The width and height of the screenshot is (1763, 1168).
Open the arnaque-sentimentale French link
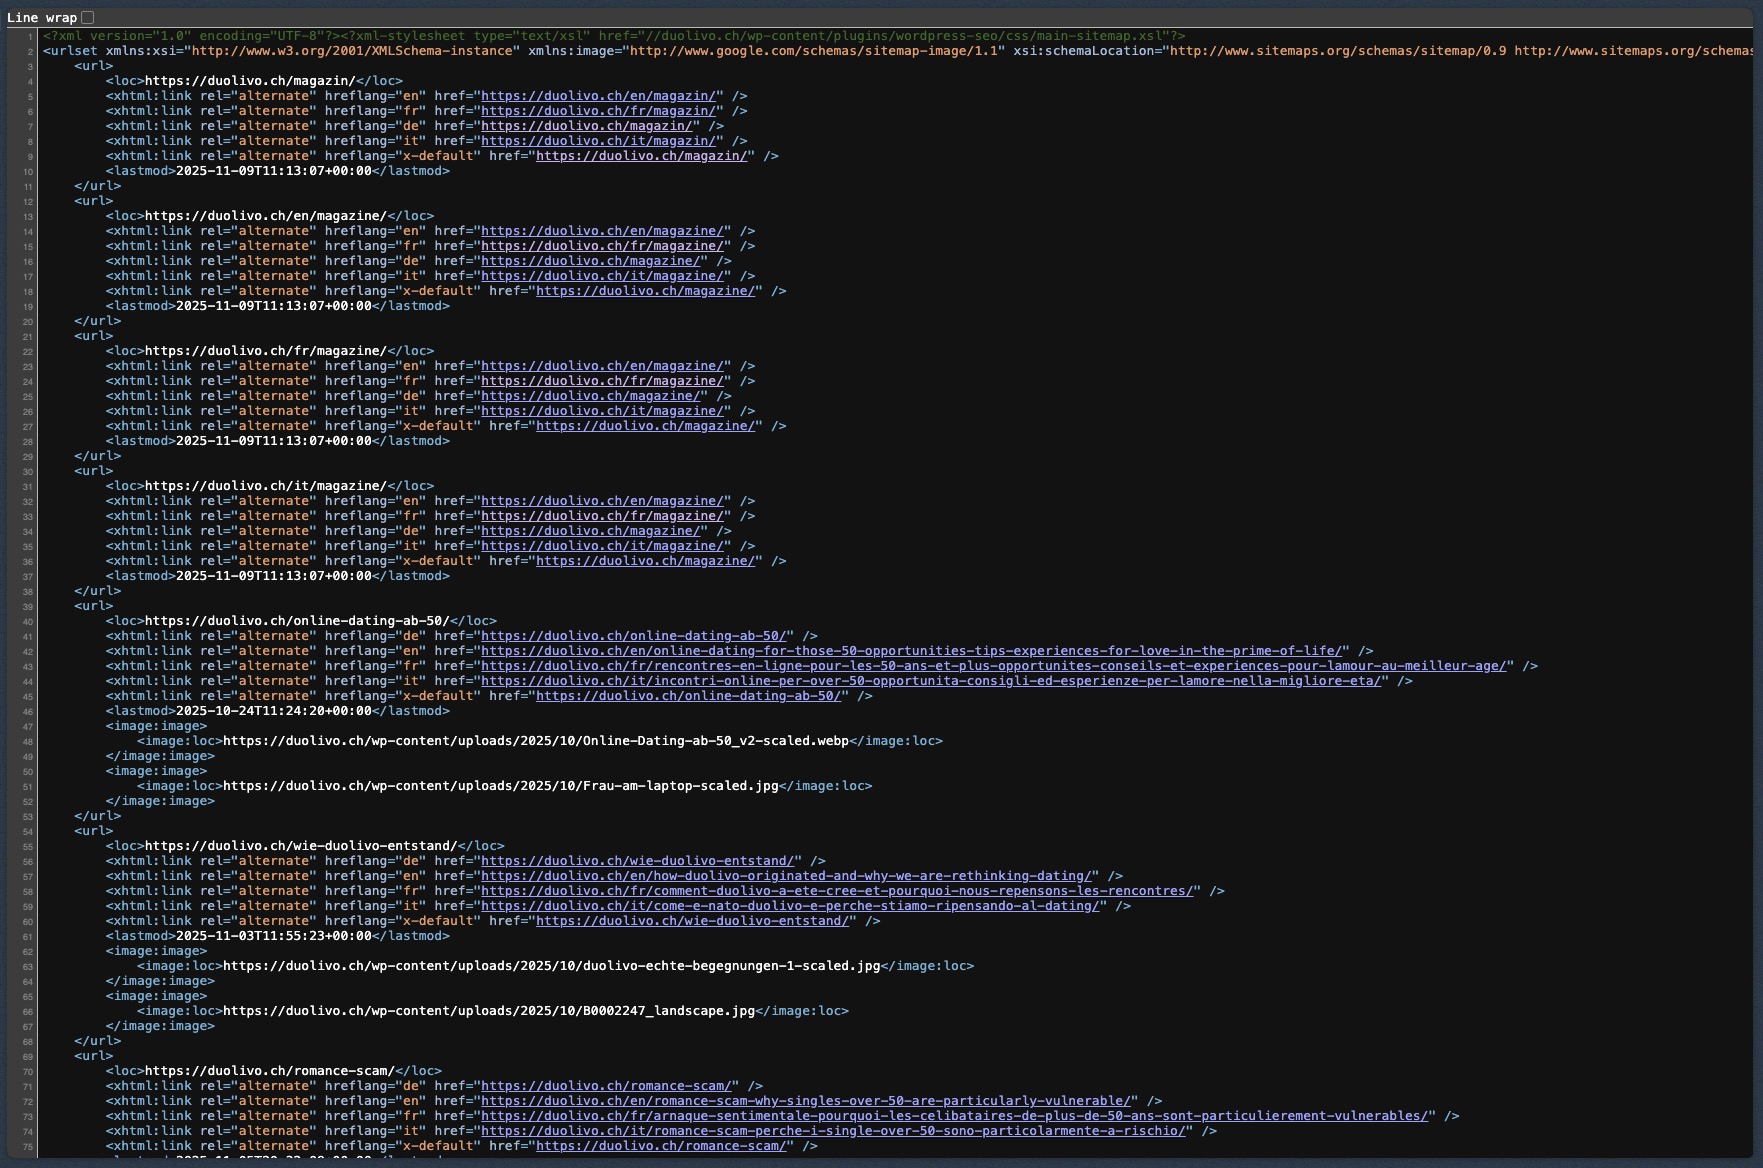point(954,1116)
